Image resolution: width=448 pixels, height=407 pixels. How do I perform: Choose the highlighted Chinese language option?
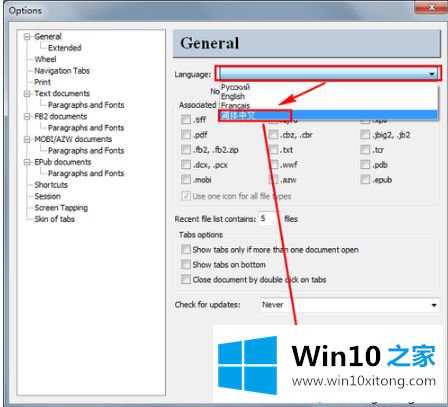pyautogui.click(x=328, y=115)
